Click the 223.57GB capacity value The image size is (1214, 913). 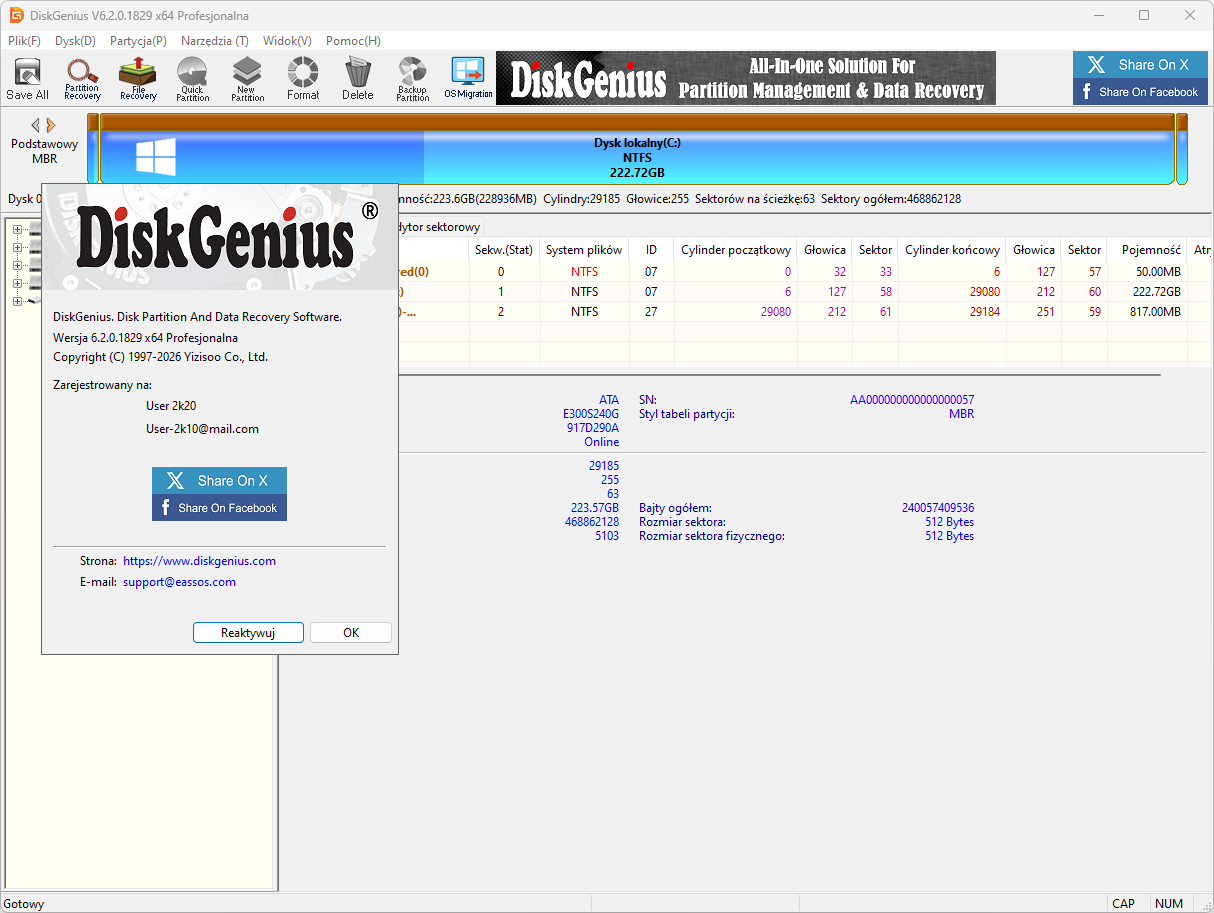(x=595, y=508)
